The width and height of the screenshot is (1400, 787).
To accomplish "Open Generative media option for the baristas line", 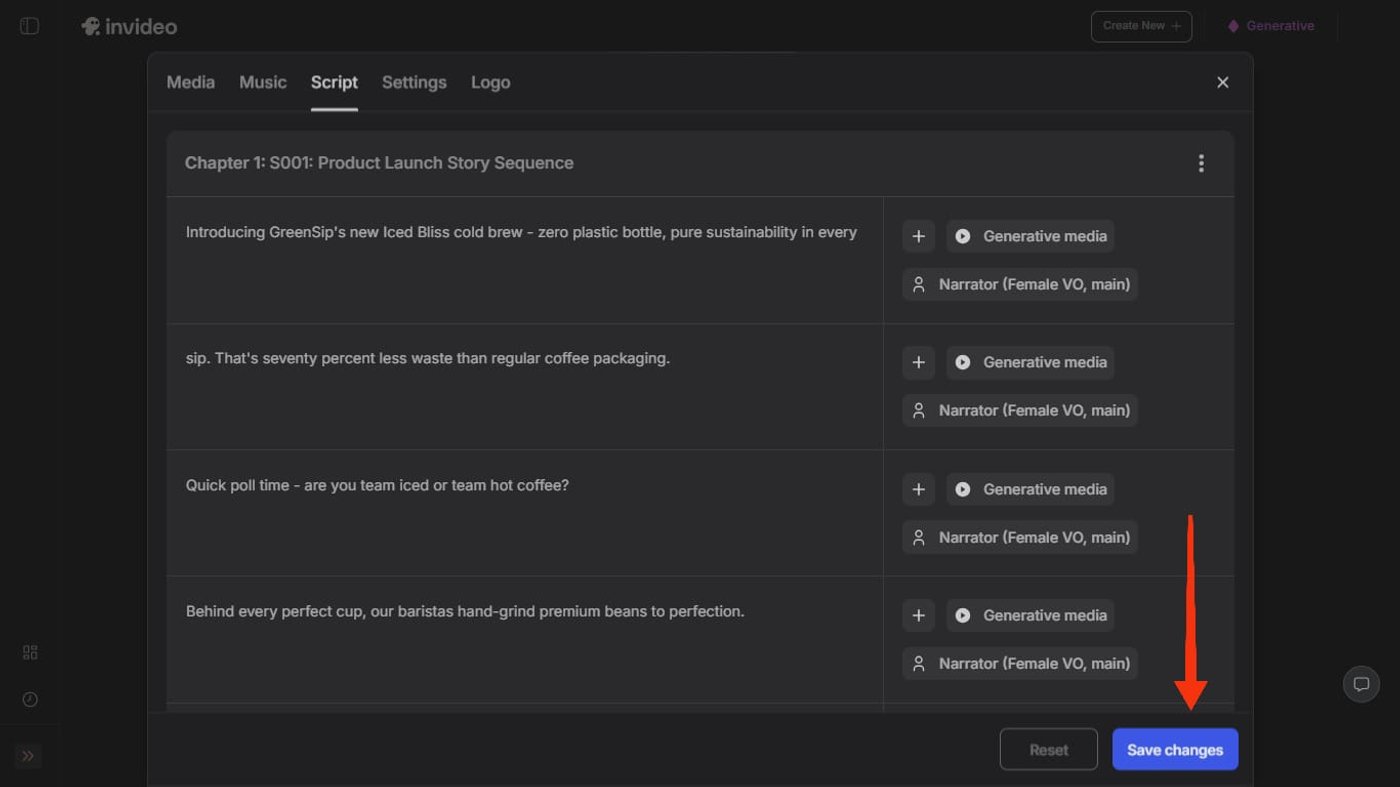I will pos(1031,616).
